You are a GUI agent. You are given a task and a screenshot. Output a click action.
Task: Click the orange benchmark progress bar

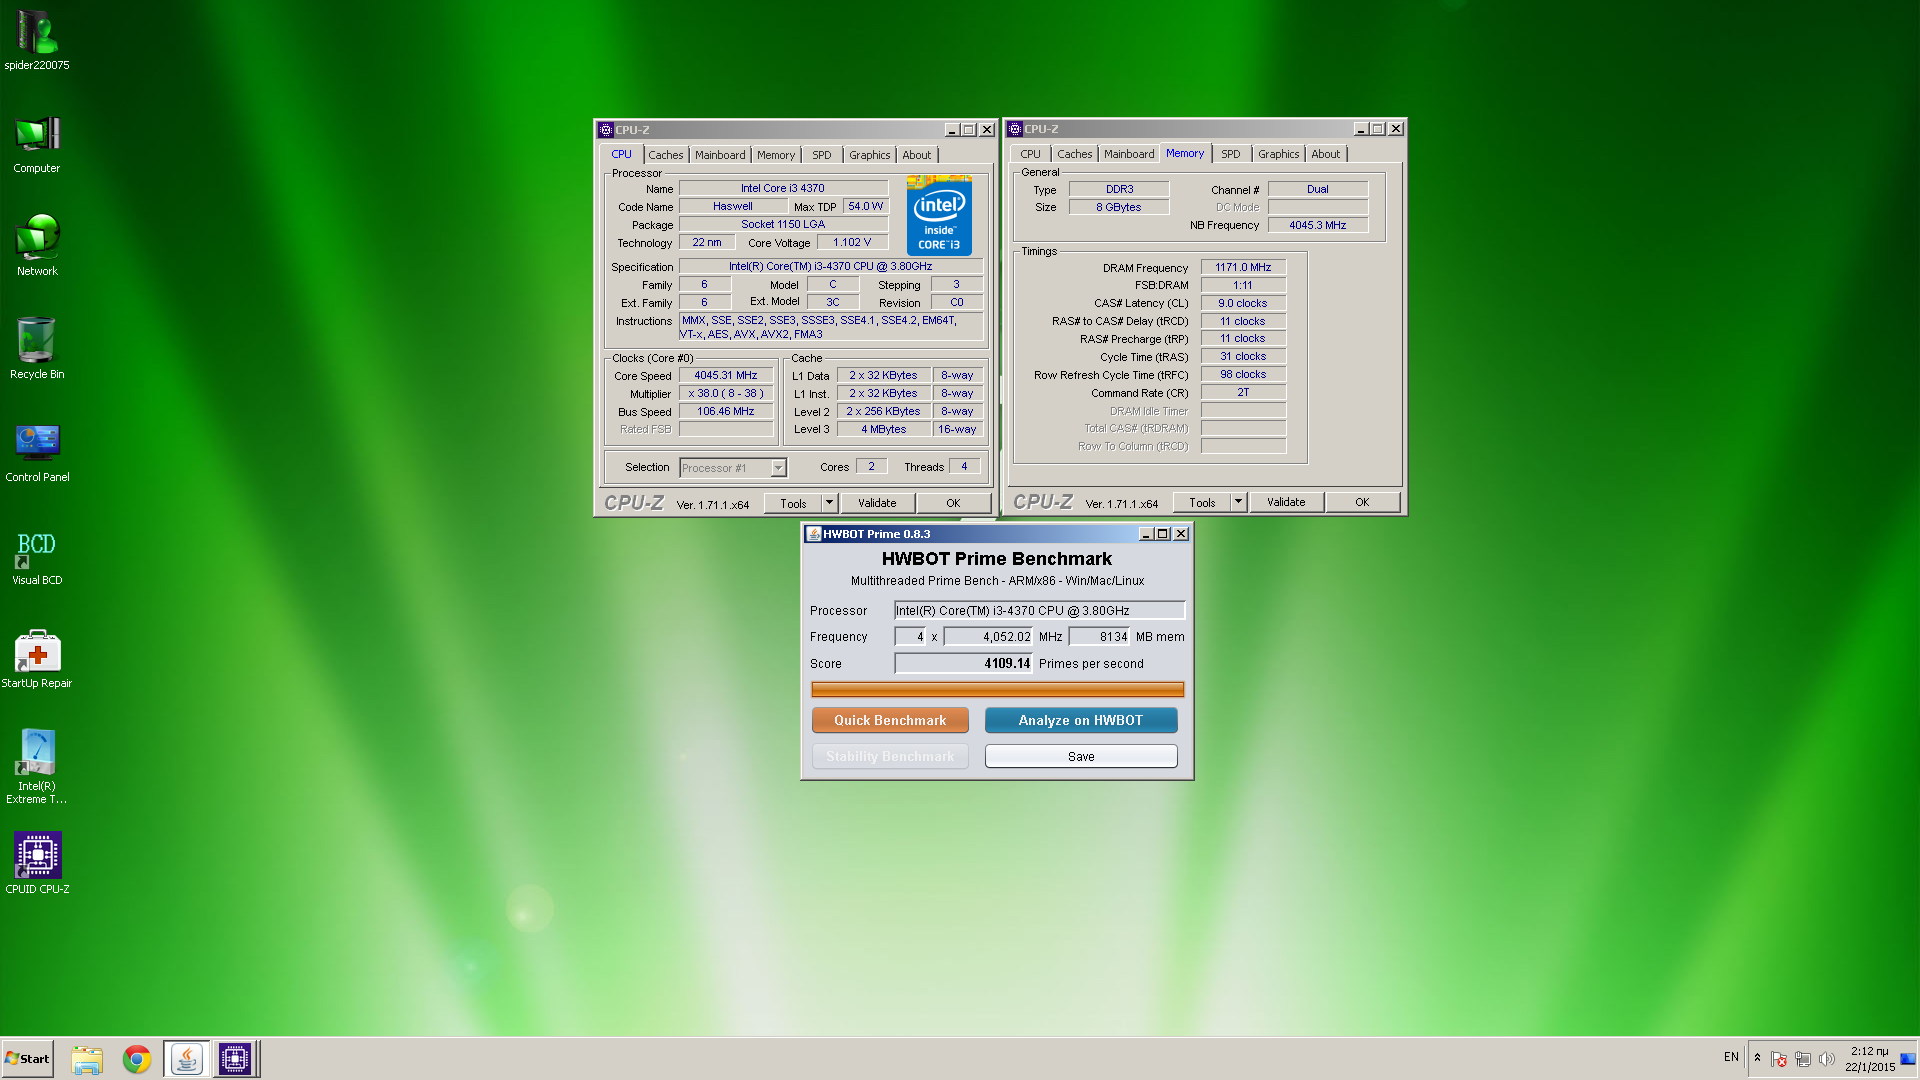tap(997, 690)
